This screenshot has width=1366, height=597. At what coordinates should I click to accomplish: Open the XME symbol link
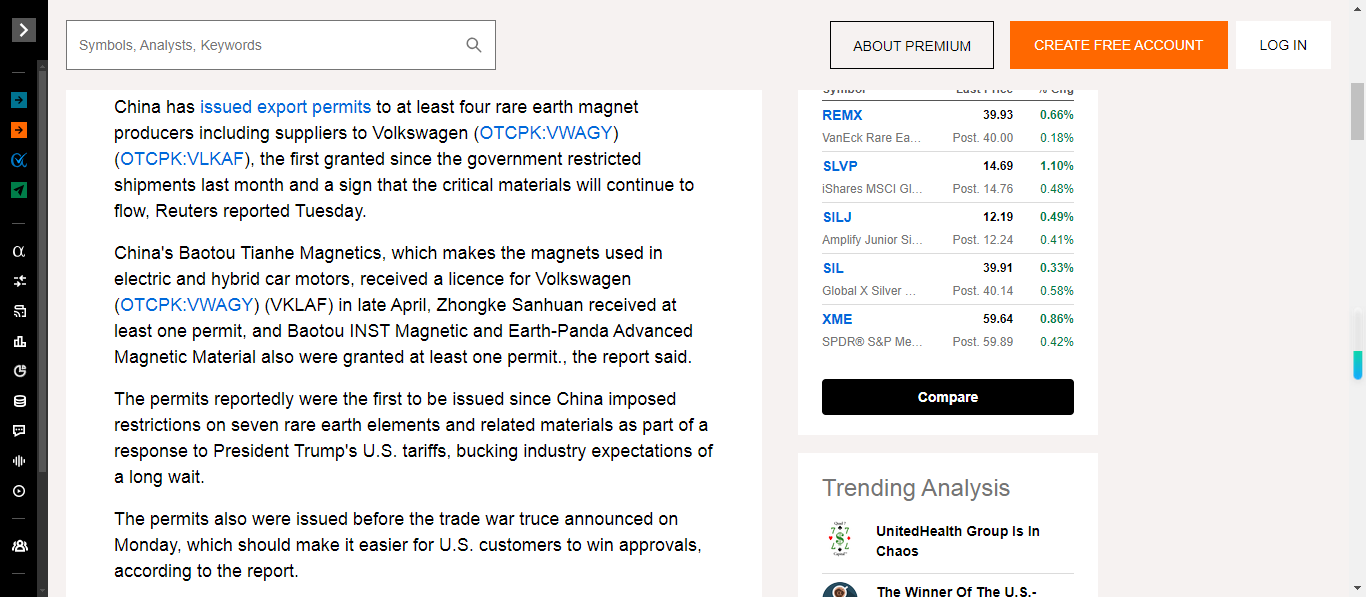pyautogui.click(x=837, y=319)
